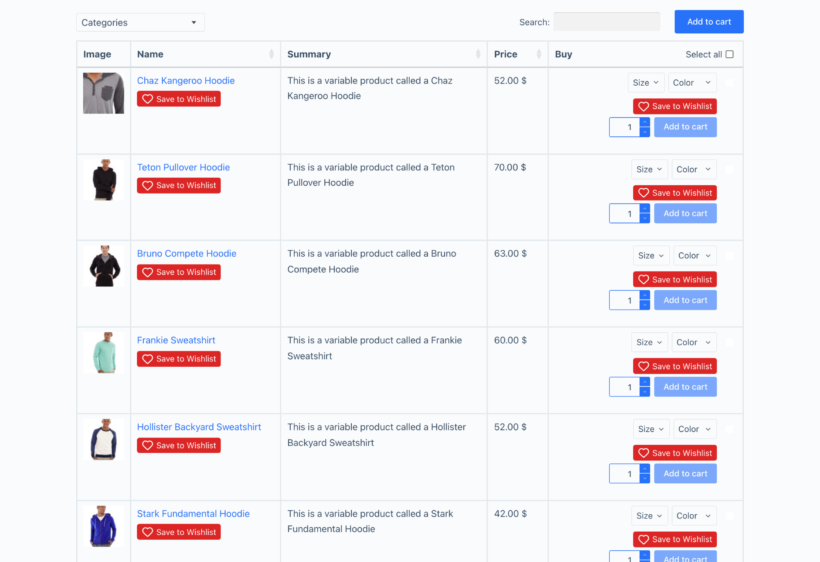The width and height of the screenshot is (820, 562).
Task: Save Frankie Sweatshirt to wishlist under name
Action: 179,359
